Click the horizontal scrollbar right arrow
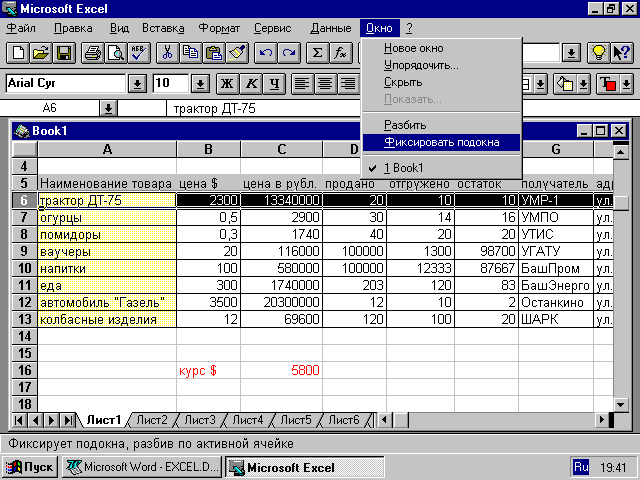This screenshot has height=480, width=640. click(x=601, y=420)
